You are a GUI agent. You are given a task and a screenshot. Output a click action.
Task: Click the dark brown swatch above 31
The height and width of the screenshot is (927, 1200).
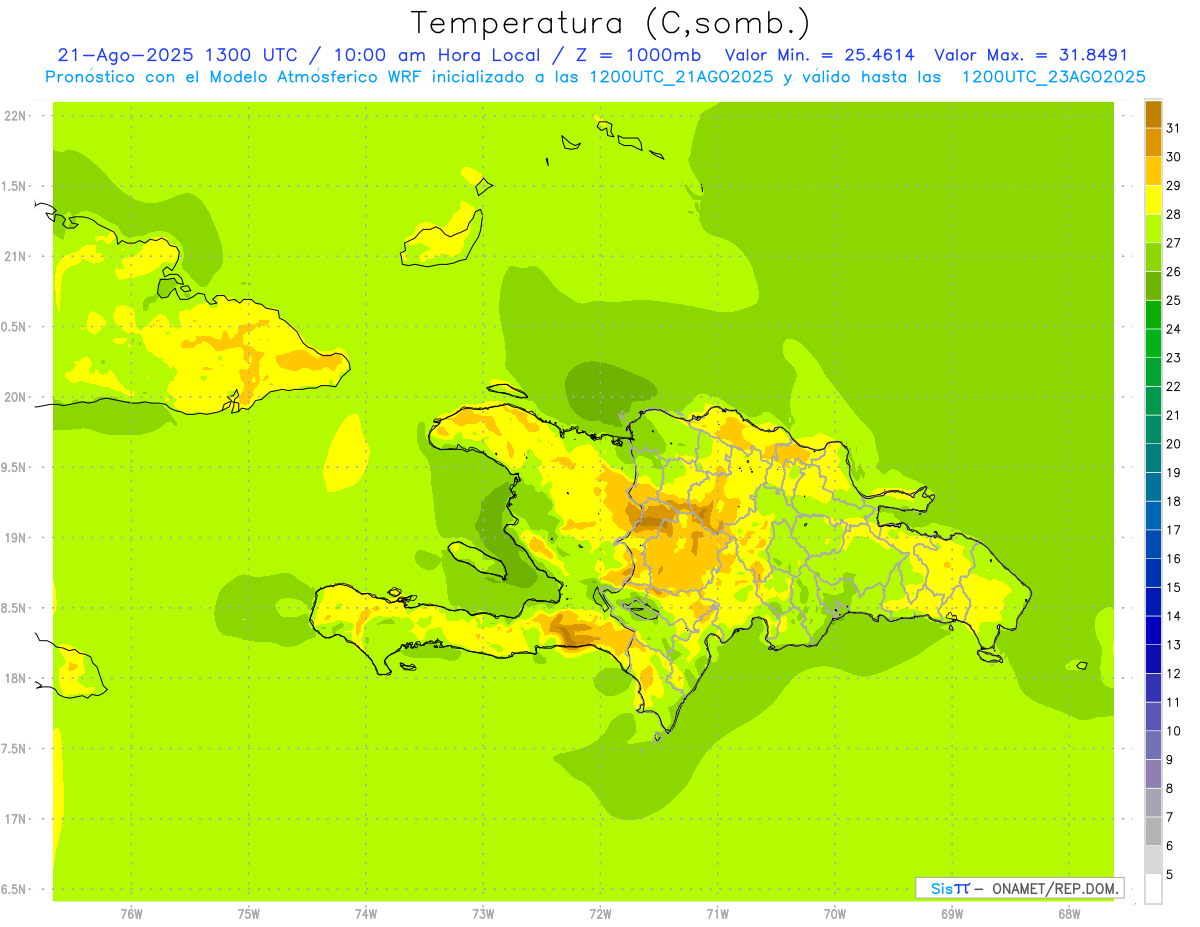tap(1153, 114)
